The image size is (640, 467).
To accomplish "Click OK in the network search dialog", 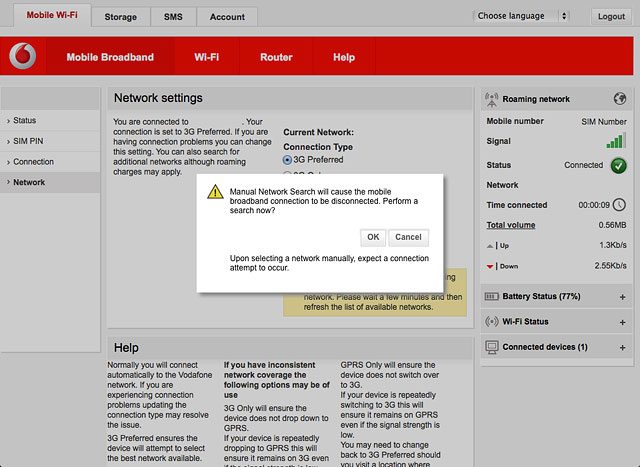I will (373, 237).
